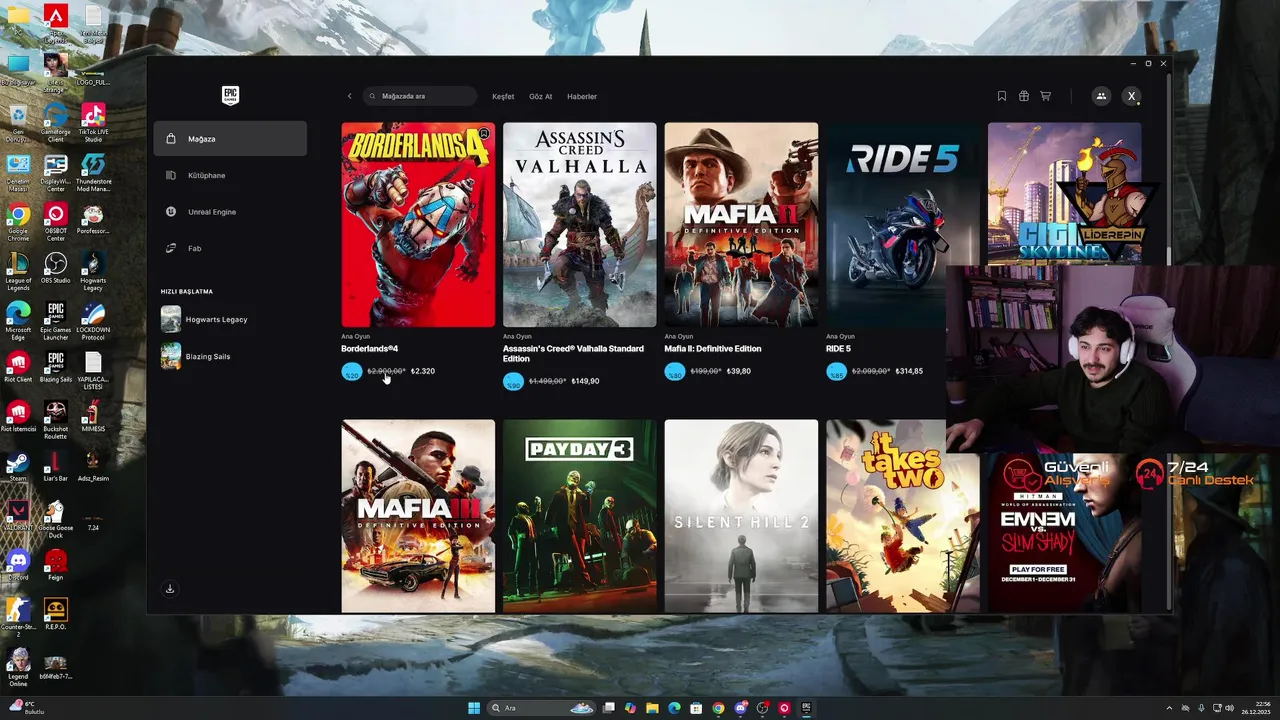This screenshot has height=720, width=1280.
Task: Click the OBS Studio desktop icon
Action: pyautogui.click(x=56, y=268)
